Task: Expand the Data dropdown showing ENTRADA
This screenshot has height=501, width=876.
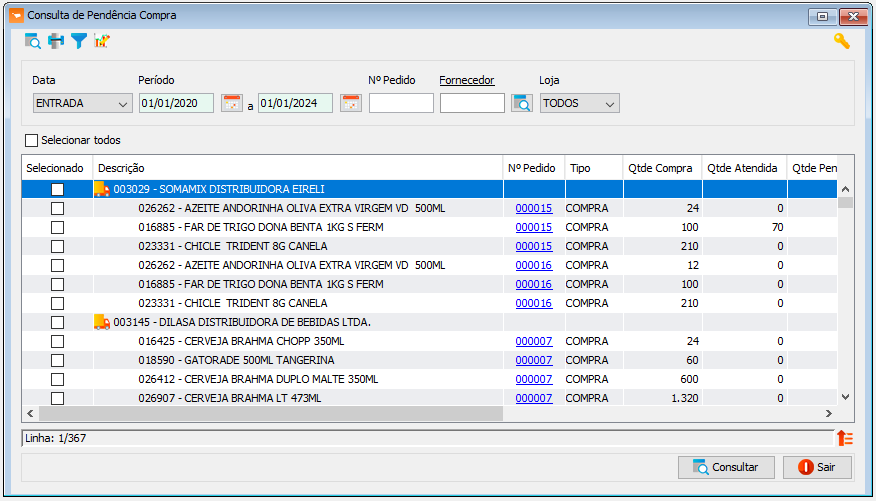Action: point(83,103)
